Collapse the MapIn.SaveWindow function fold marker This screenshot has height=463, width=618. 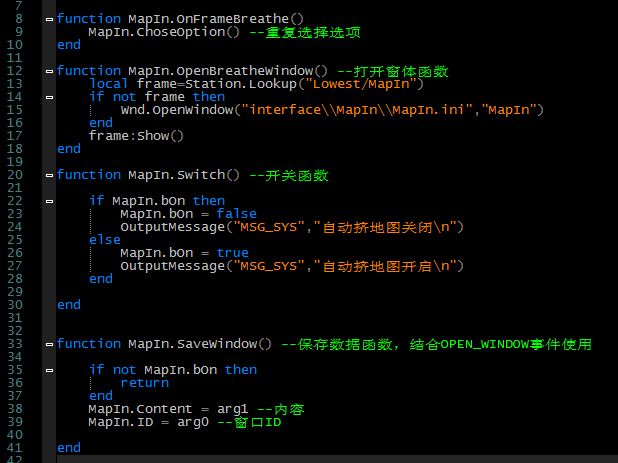49,344
